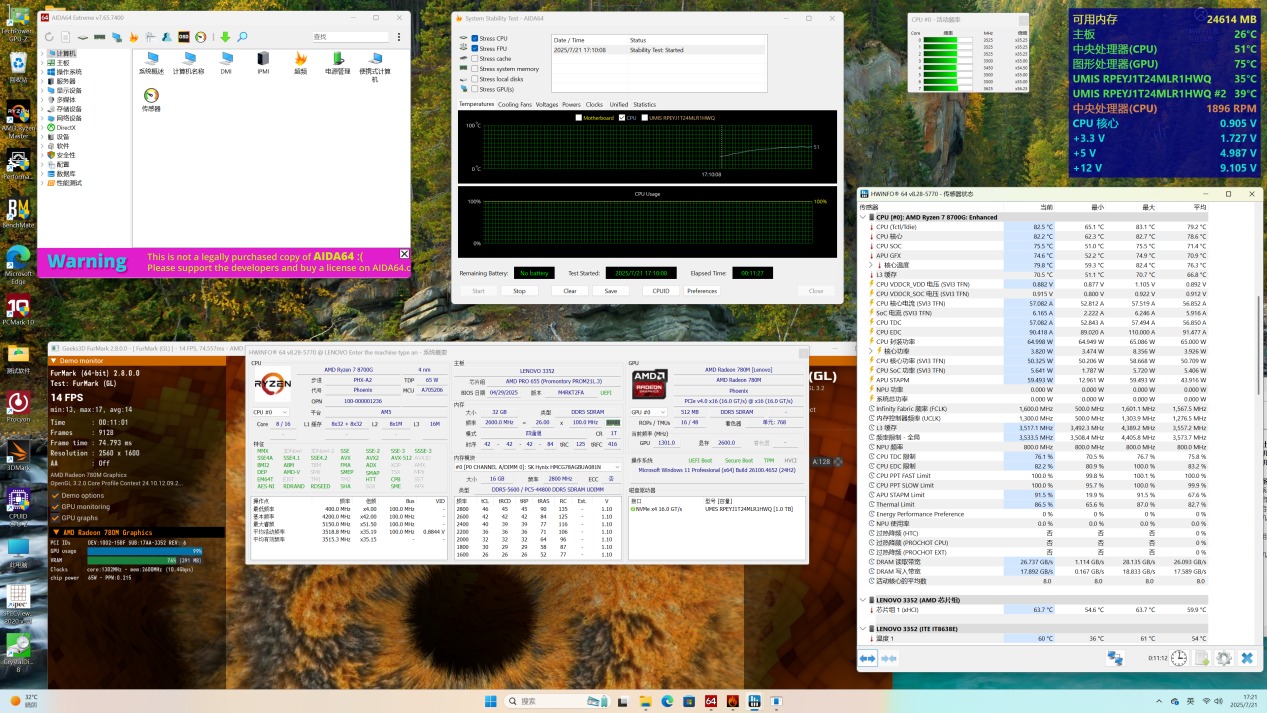The height and width of the screenshot is (713, 1267).
Task: Click the blue navigation arrows in HWiNFO footer
Action: (868, 657)
